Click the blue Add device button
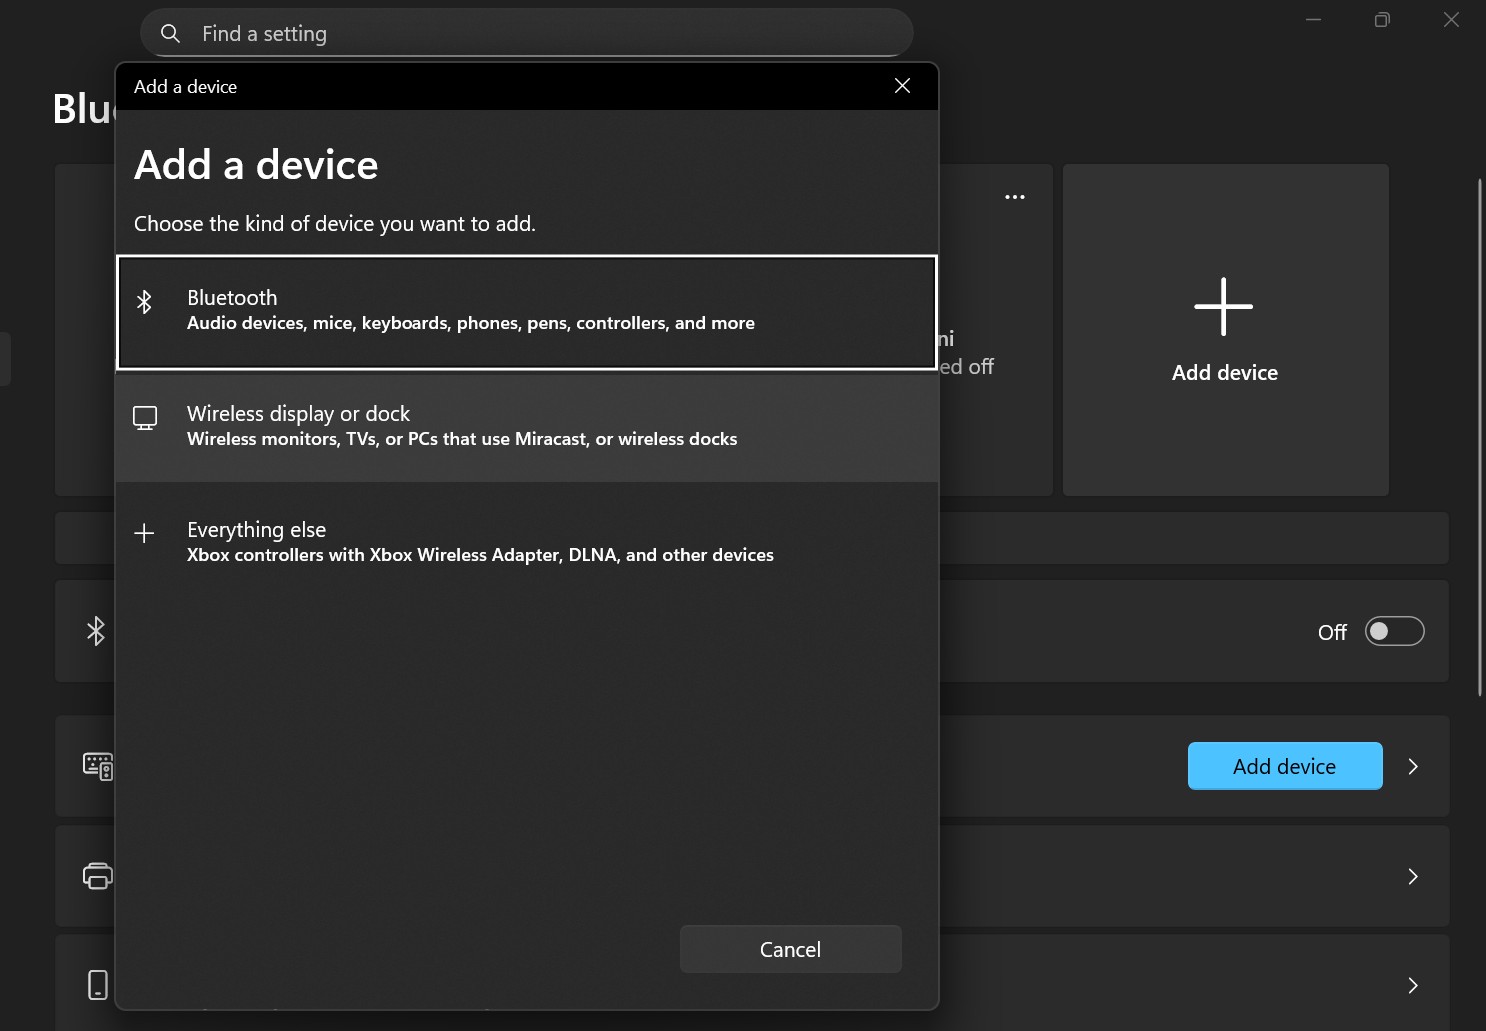This screenshot has width=1486, height=1031. pyautogui.click(x=1285, y=766)
